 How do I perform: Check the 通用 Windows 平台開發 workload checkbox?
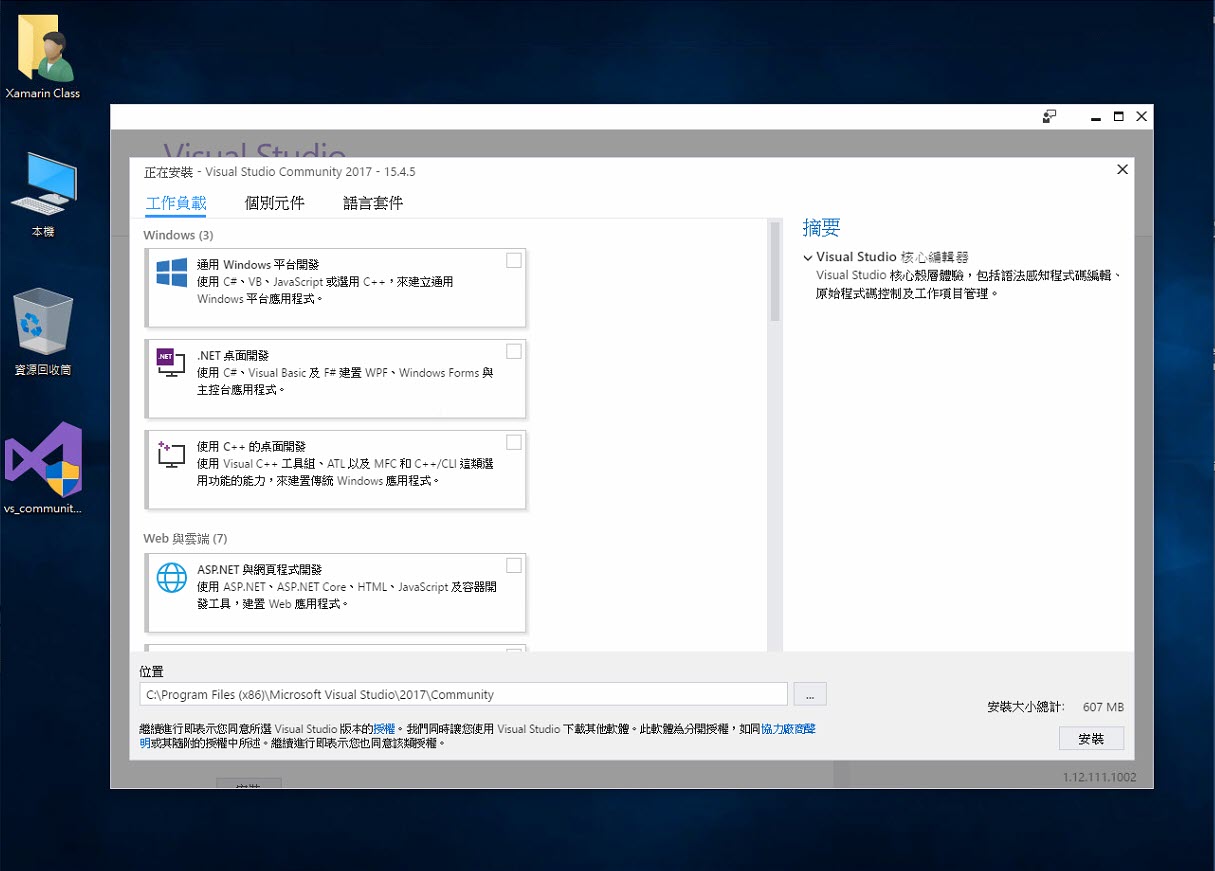513,261
